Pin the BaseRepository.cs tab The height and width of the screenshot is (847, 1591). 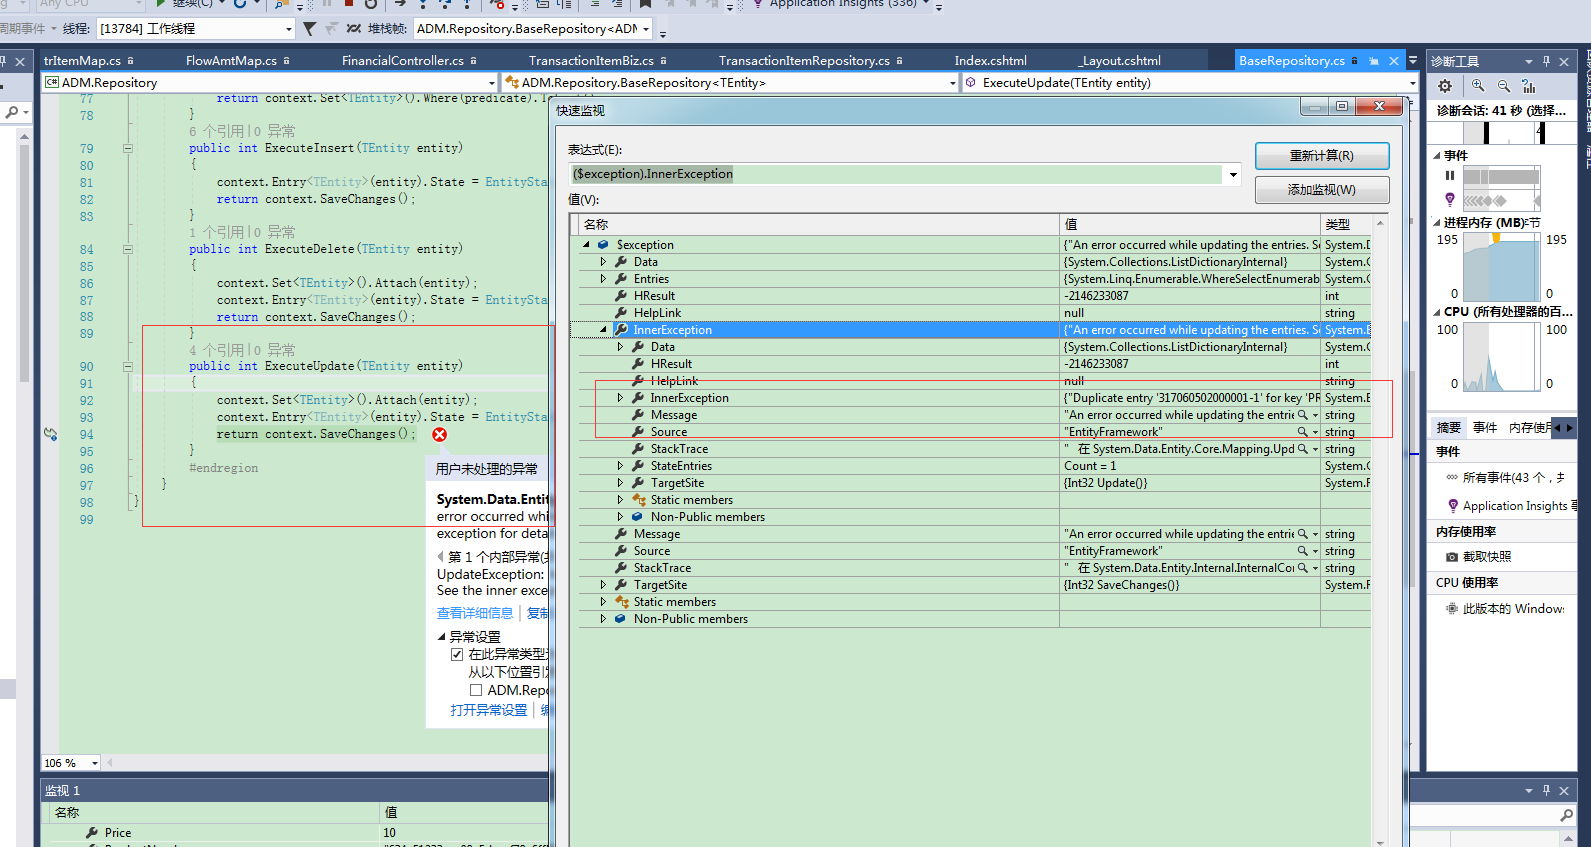click(x=1373, y=61)
